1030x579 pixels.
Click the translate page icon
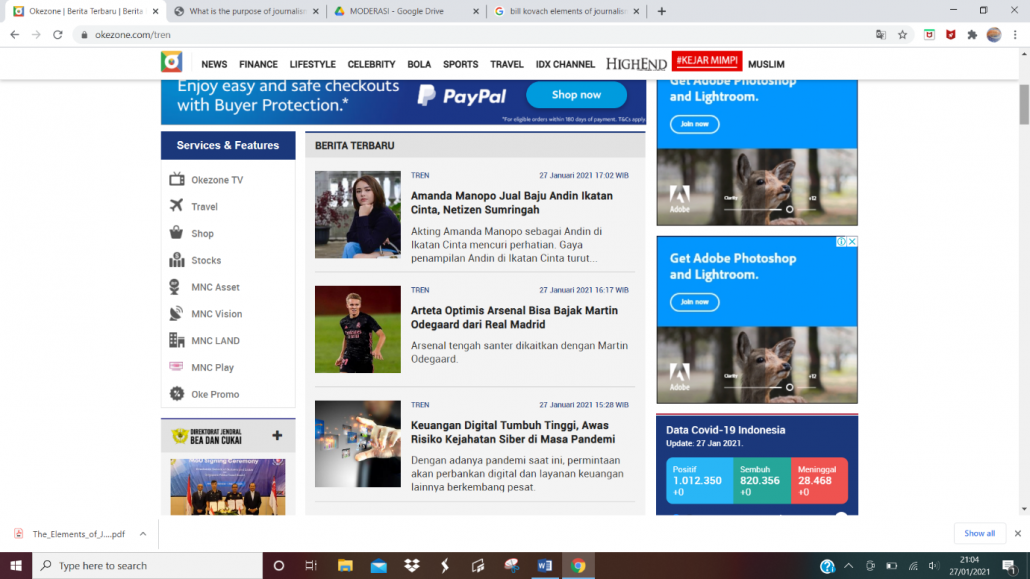[881, 35]
